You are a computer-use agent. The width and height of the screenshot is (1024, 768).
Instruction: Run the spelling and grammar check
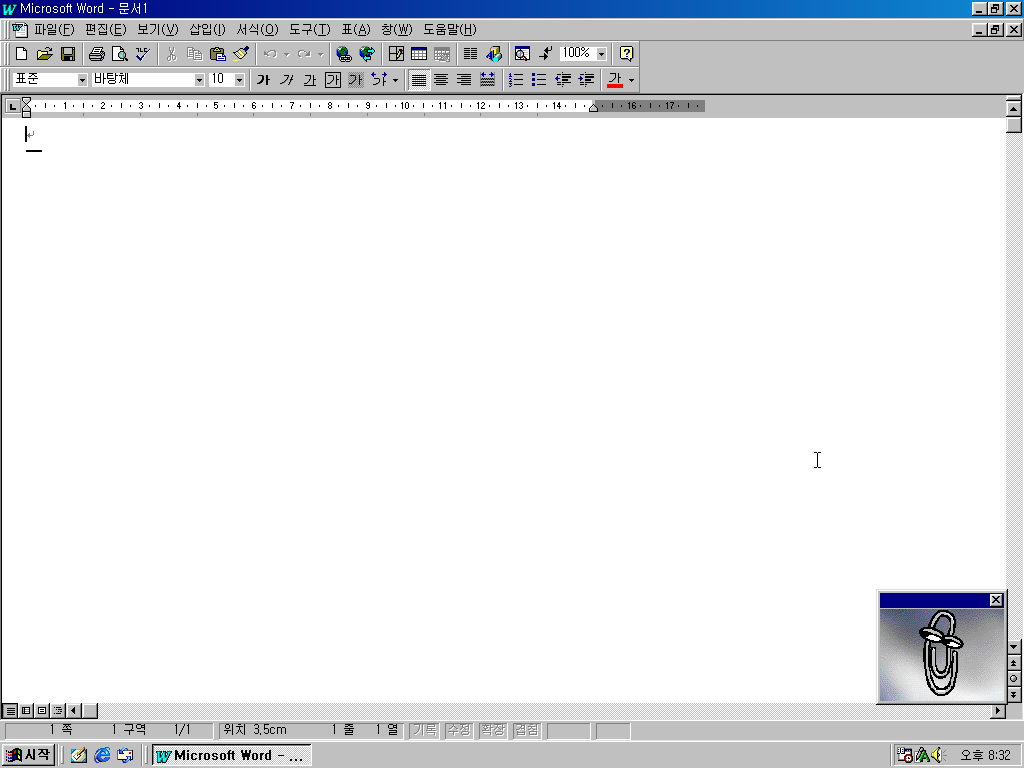(142, 54)
